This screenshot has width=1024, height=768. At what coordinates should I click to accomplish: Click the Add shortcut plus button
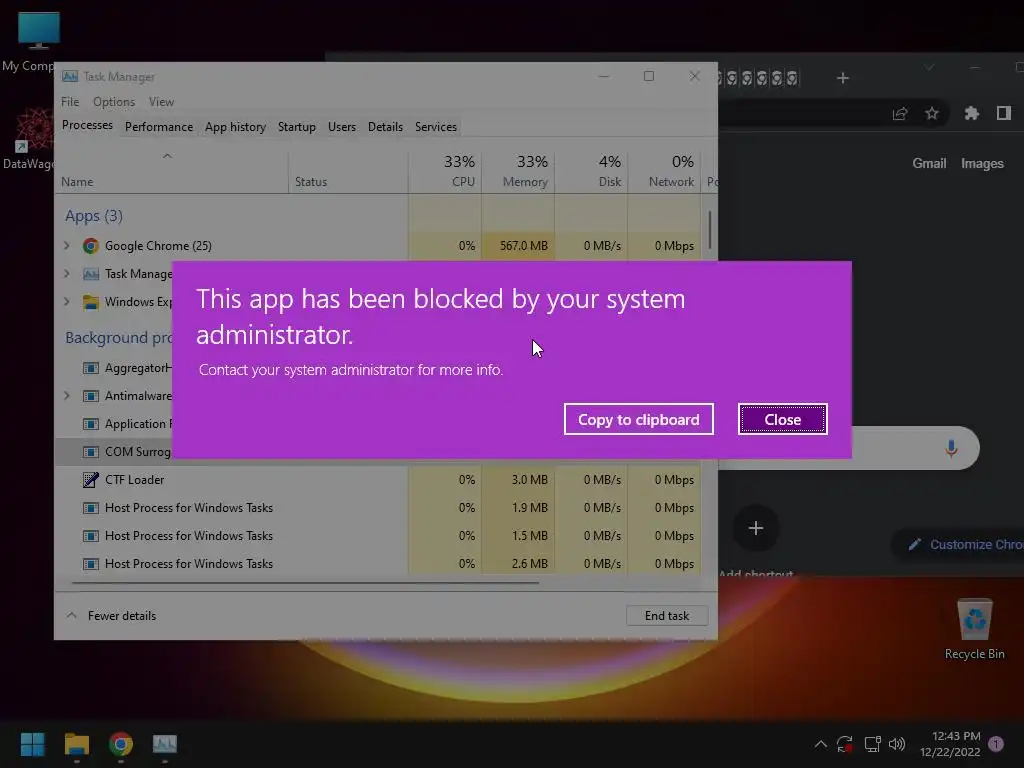[756, 528]
